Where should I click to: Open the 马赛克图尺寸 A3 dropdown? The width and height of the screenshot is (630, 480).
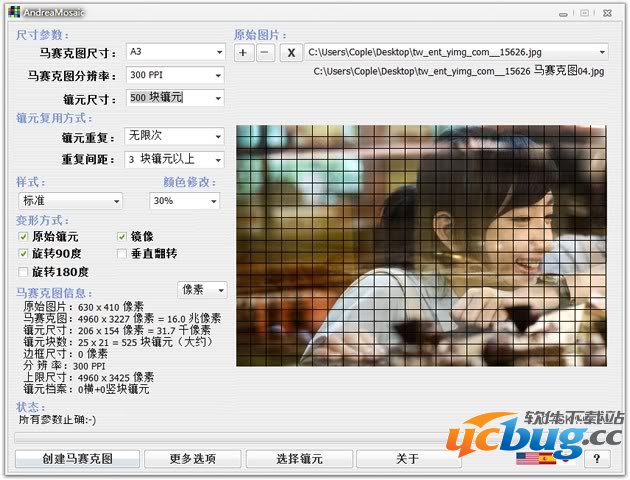tap(174, 52)
